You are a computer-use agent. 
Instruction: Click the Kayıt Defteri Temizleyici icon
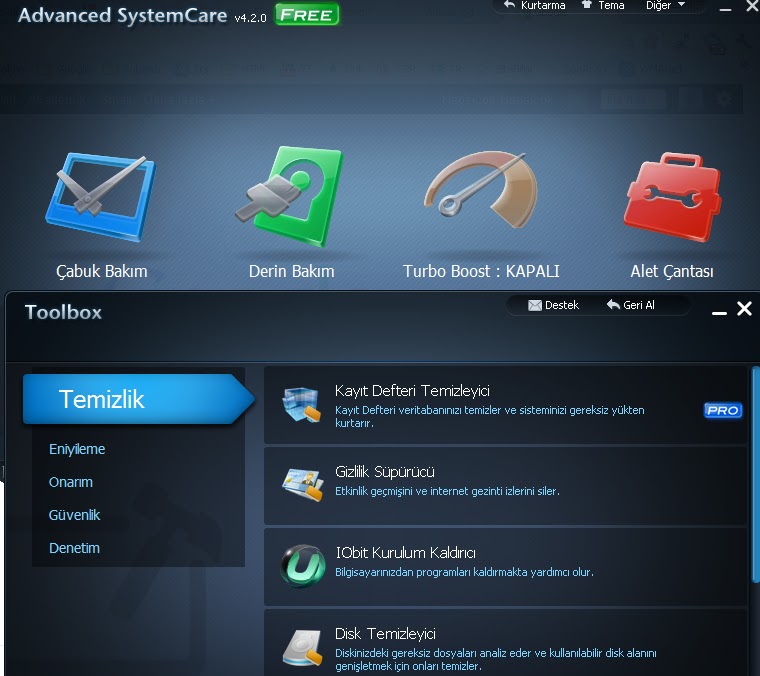[x=302, y=405]
